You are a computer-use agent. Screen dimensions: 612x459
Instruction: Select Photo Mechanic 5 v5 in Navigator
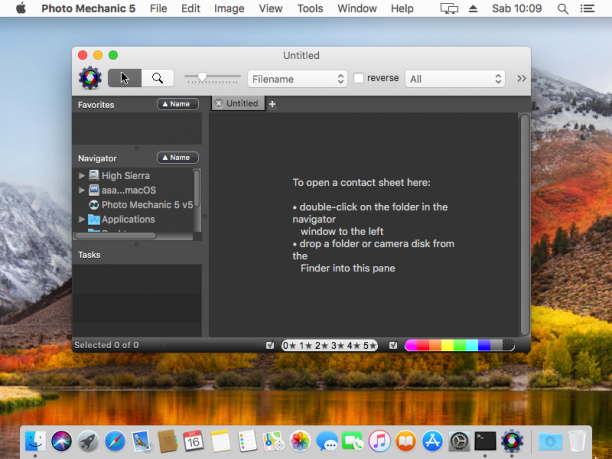pos(147,205)
